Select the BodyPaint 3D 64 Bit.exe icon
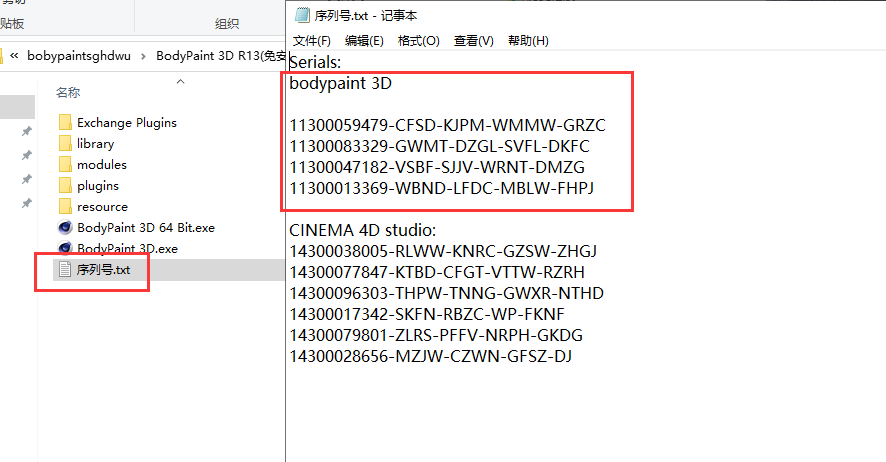Viewport: 886px width, 462px height. tap(65, 227)
